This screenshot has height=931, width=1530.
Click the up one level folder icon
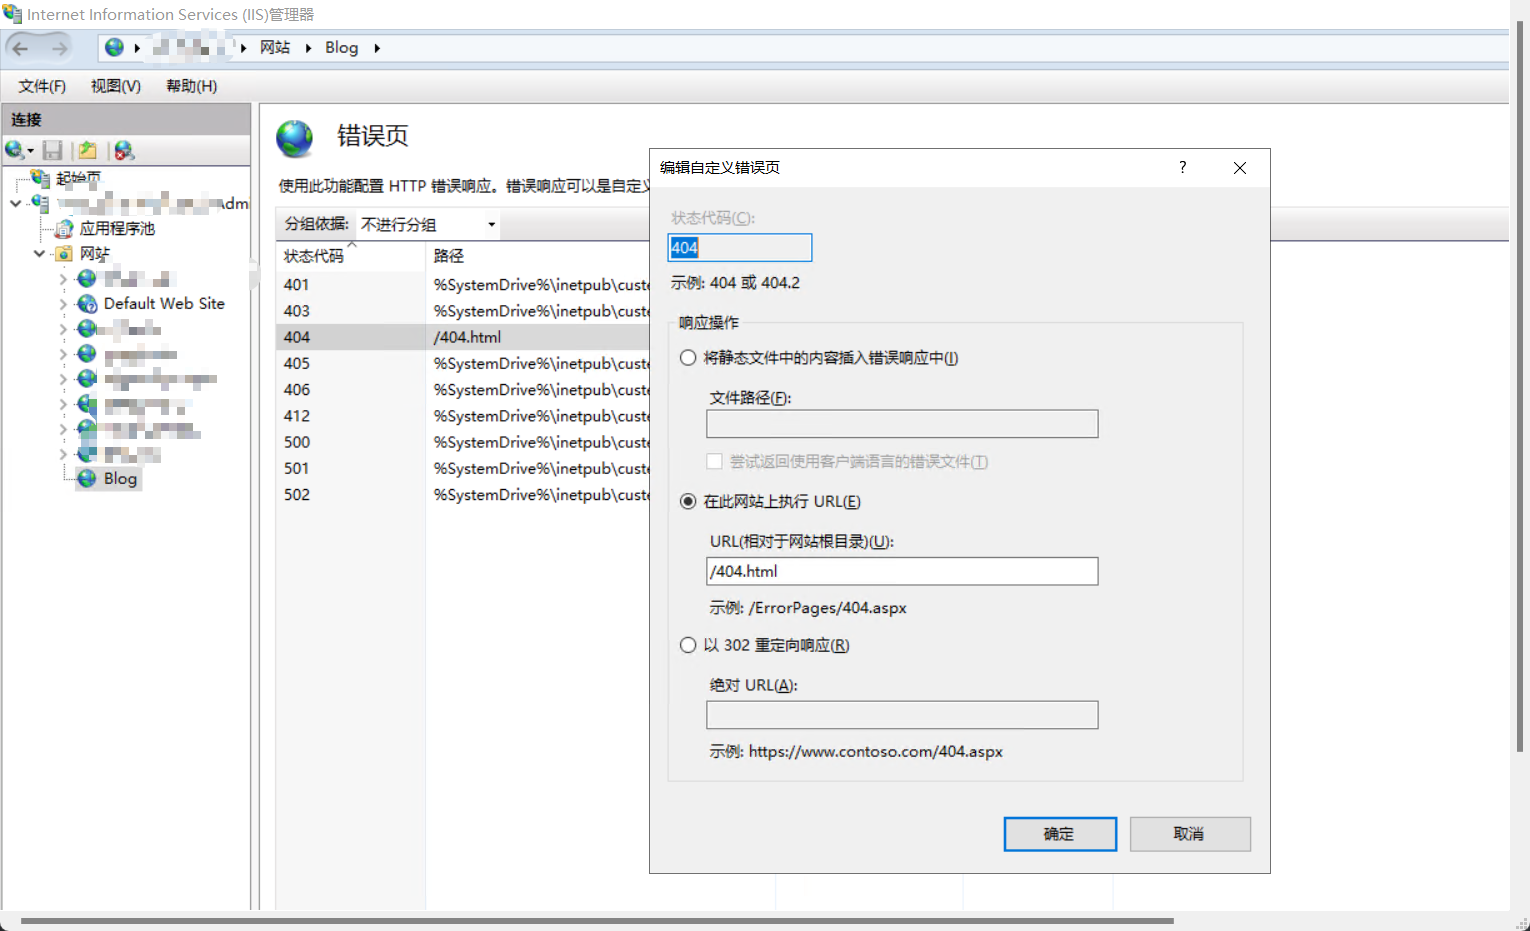click(x=88, y=150)
